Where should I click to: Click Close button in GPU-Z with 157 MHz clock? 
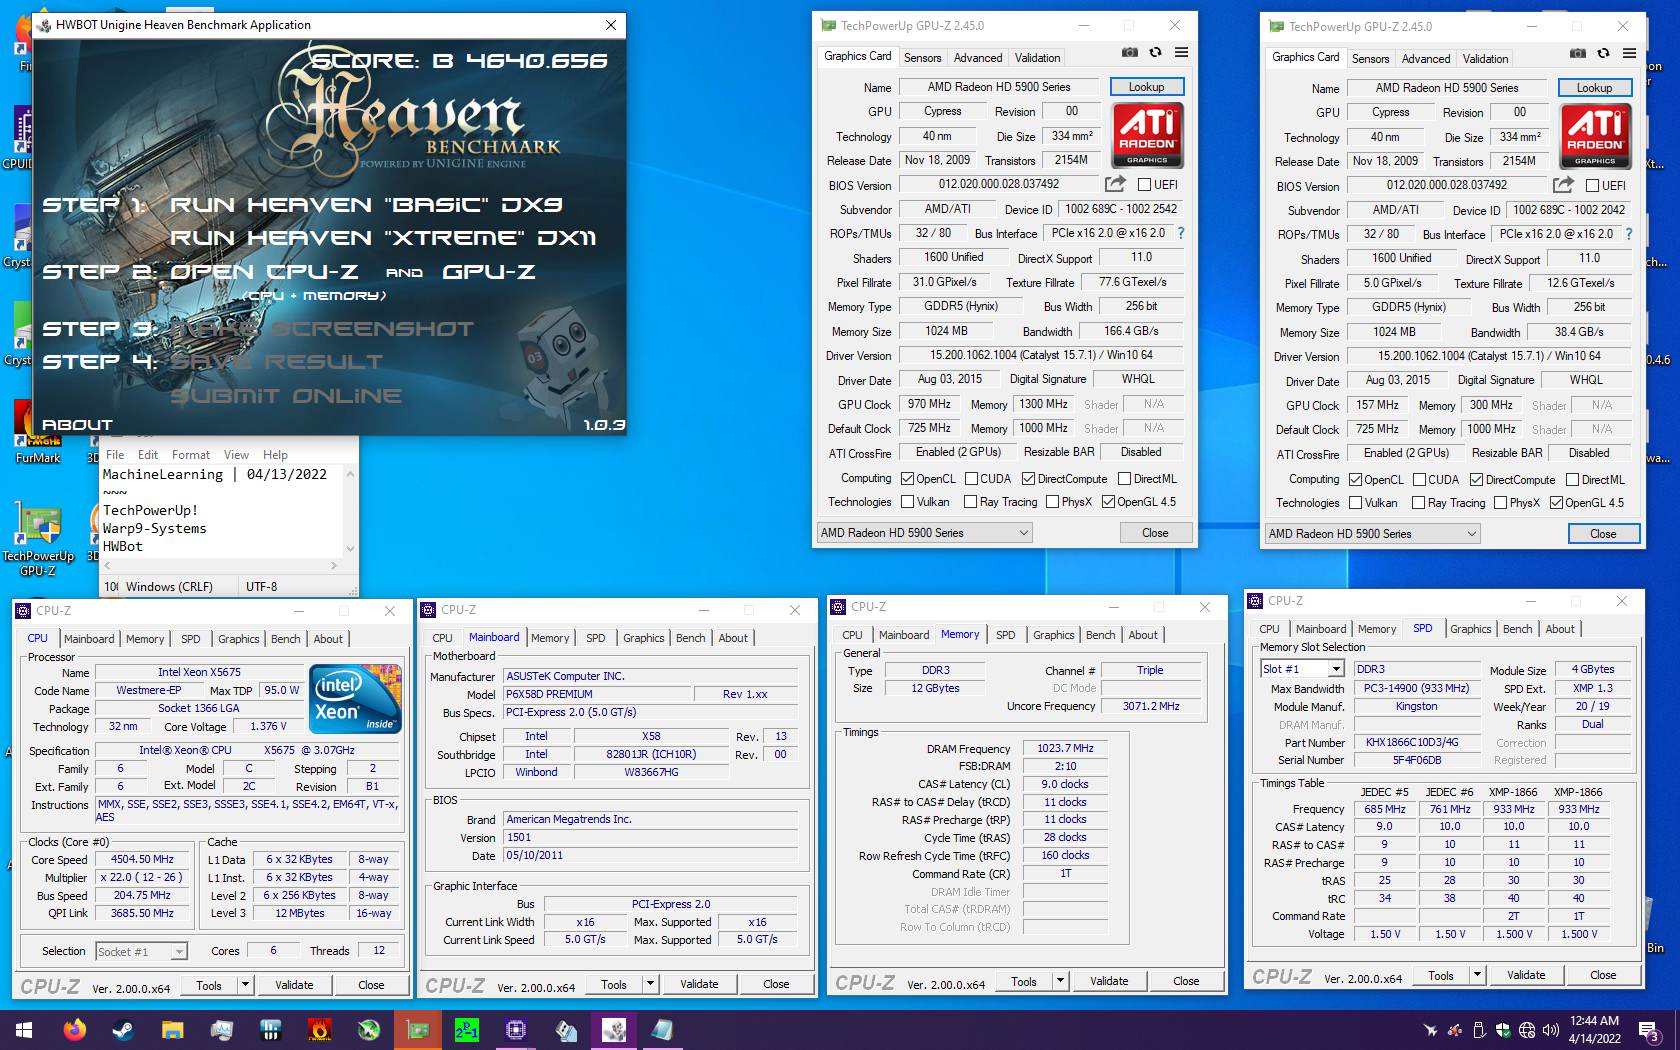[x=1603, y=534]
